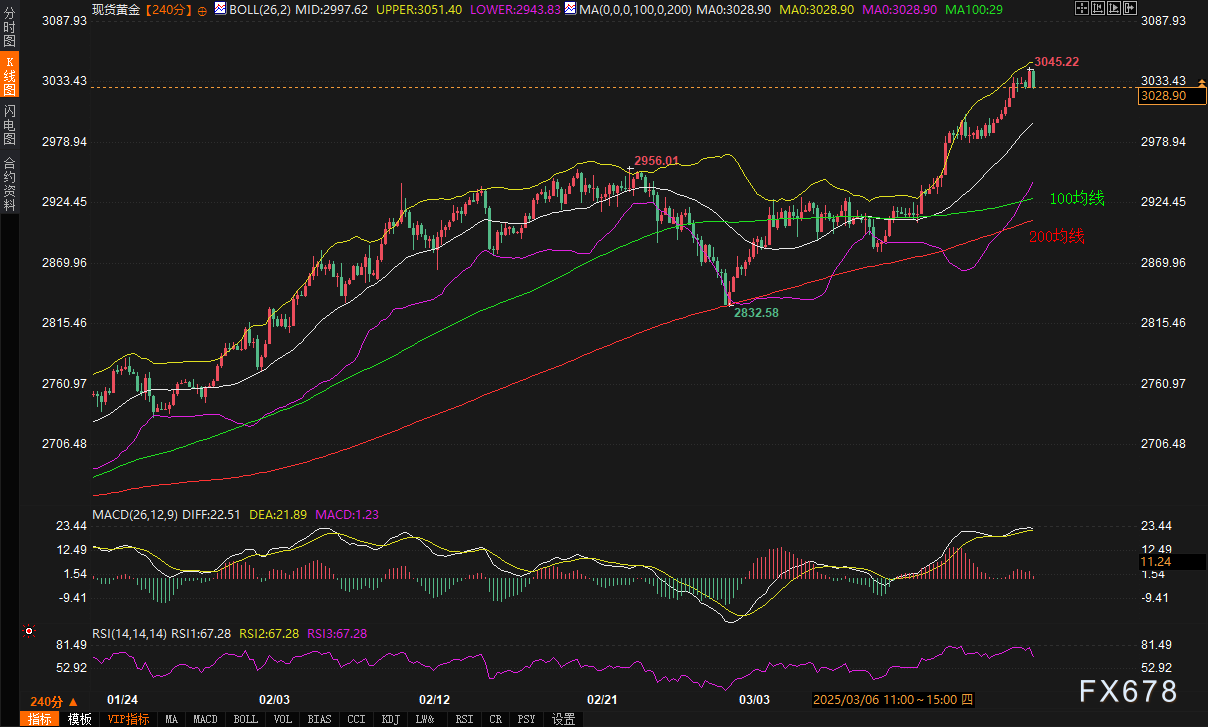The image size is (1208, 727).
Task: Toggle the MACD indicator button
Action: click(205, 719)
